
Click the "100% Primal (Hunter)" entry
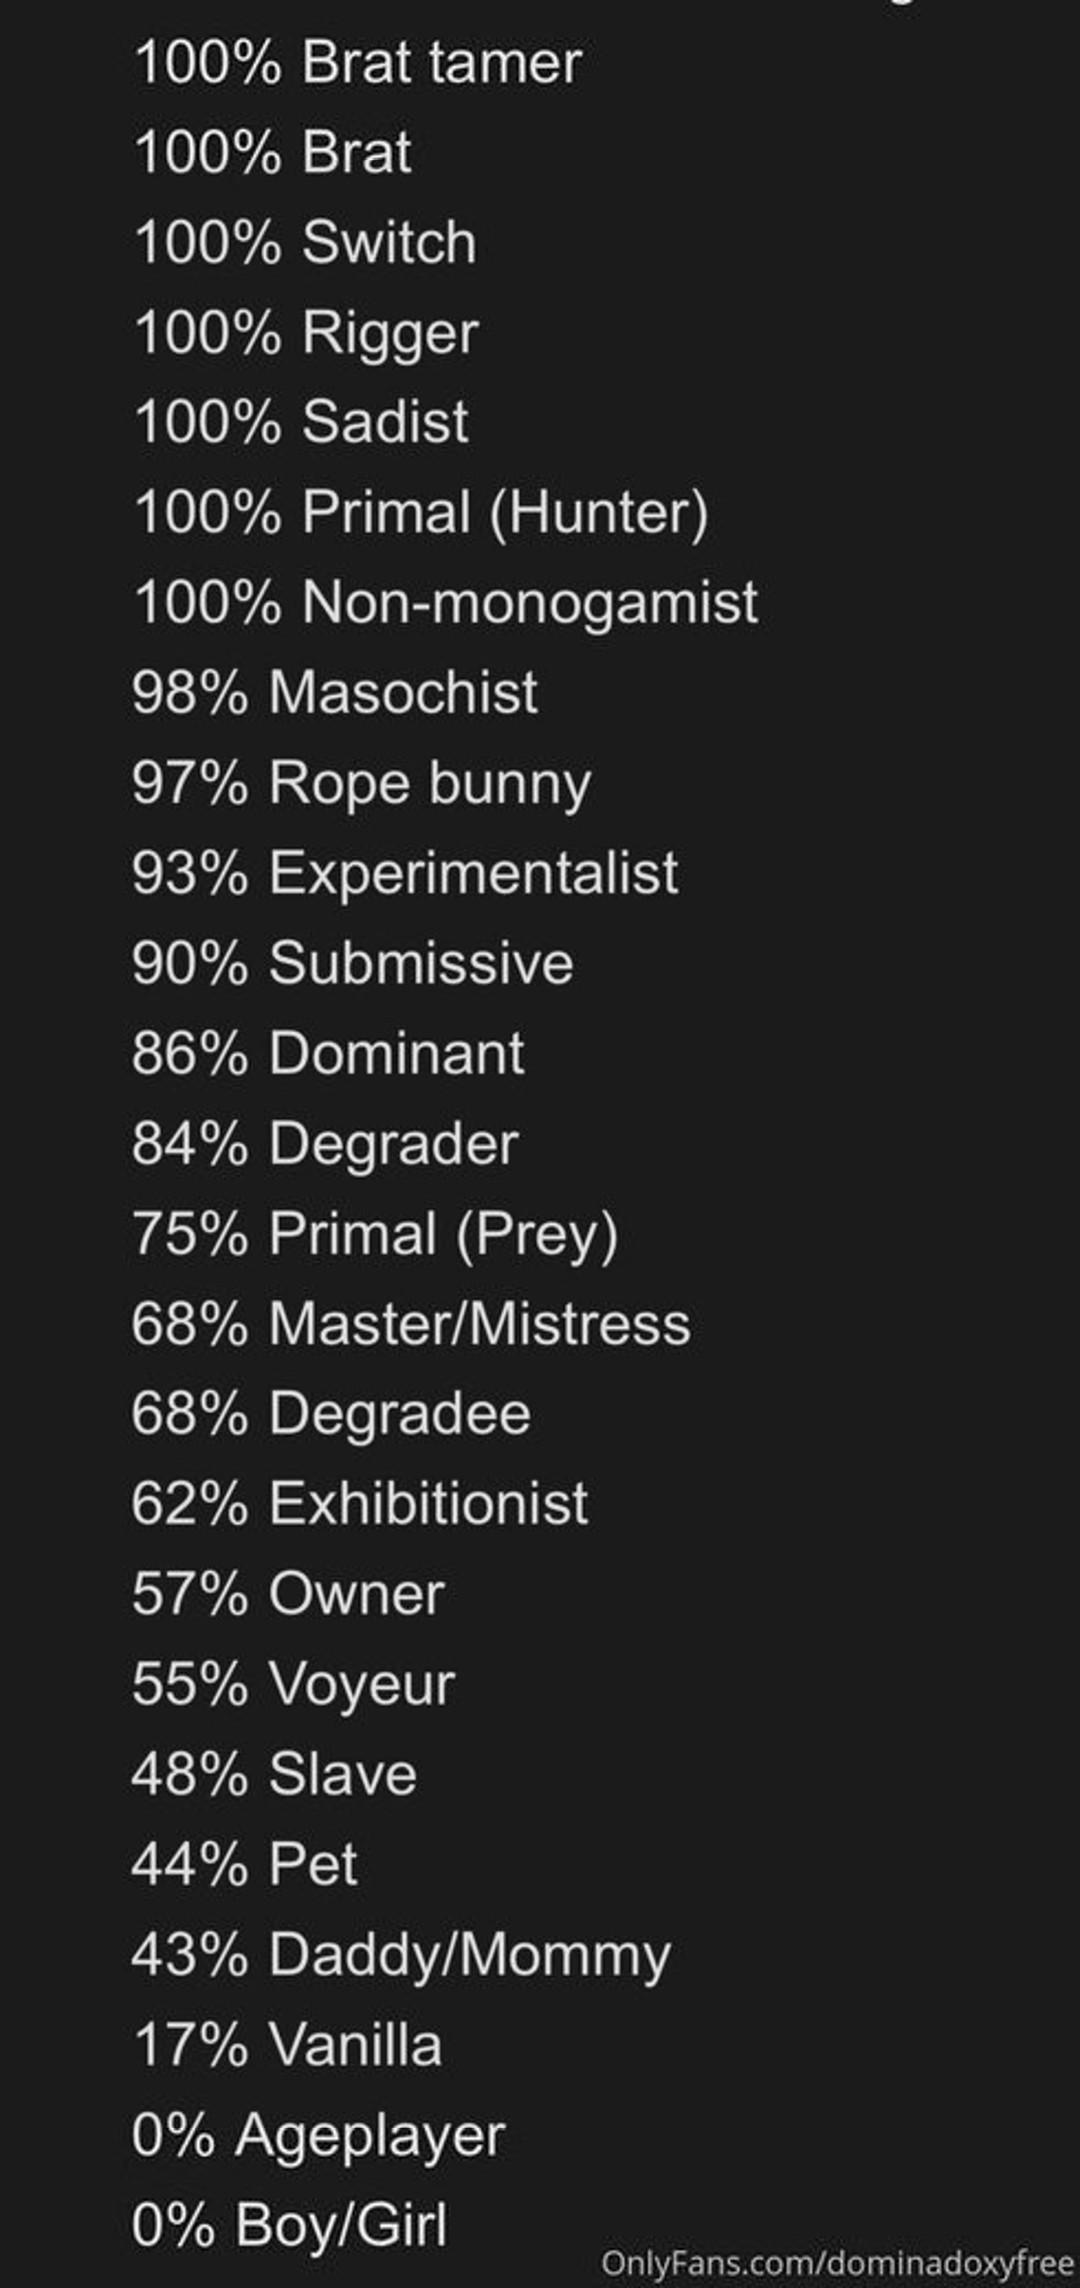420,513
